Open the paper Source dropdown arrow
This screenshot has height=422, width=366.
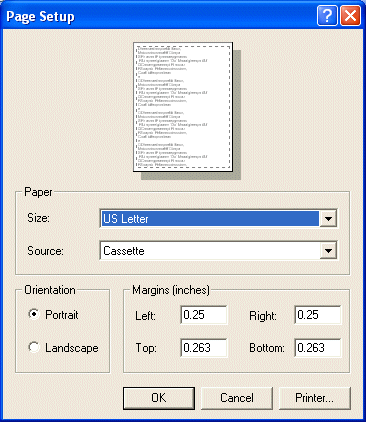tap(328, 251)
